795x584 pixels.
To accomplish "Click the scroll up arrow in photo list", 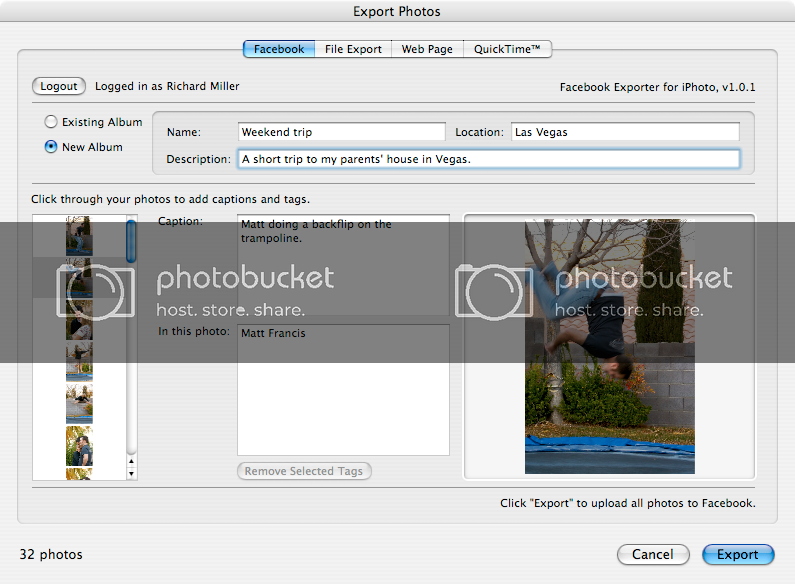I will point(131,458).
